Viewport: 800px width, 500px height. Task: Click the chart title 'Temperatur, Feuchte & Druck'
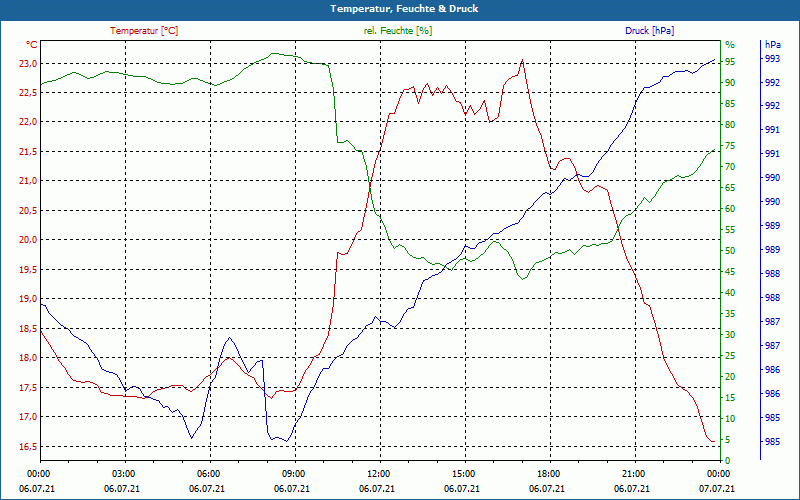point(404,9)
